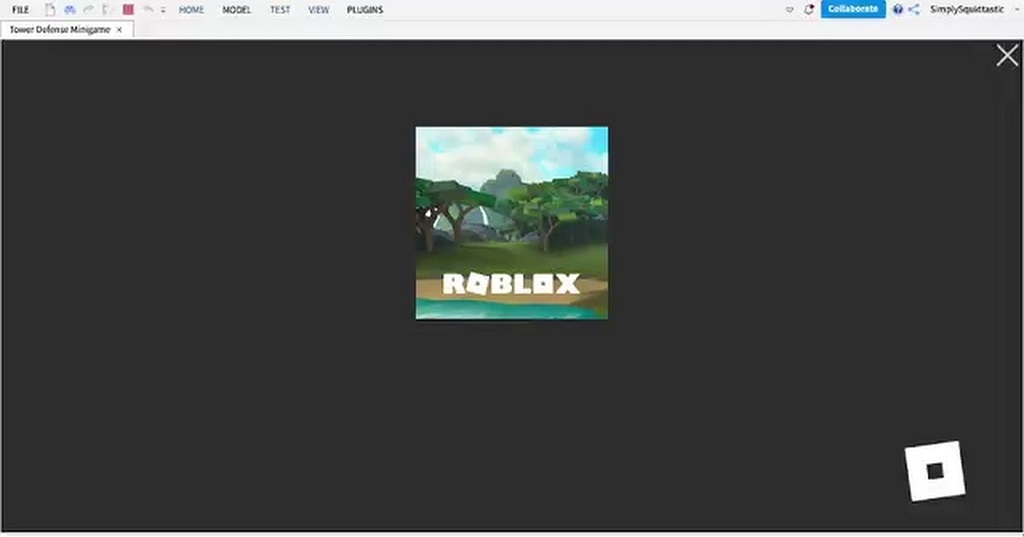This screenshot has width=1024, height=537.
Task: Click the SimplySquittastic username
Action: 967,9
